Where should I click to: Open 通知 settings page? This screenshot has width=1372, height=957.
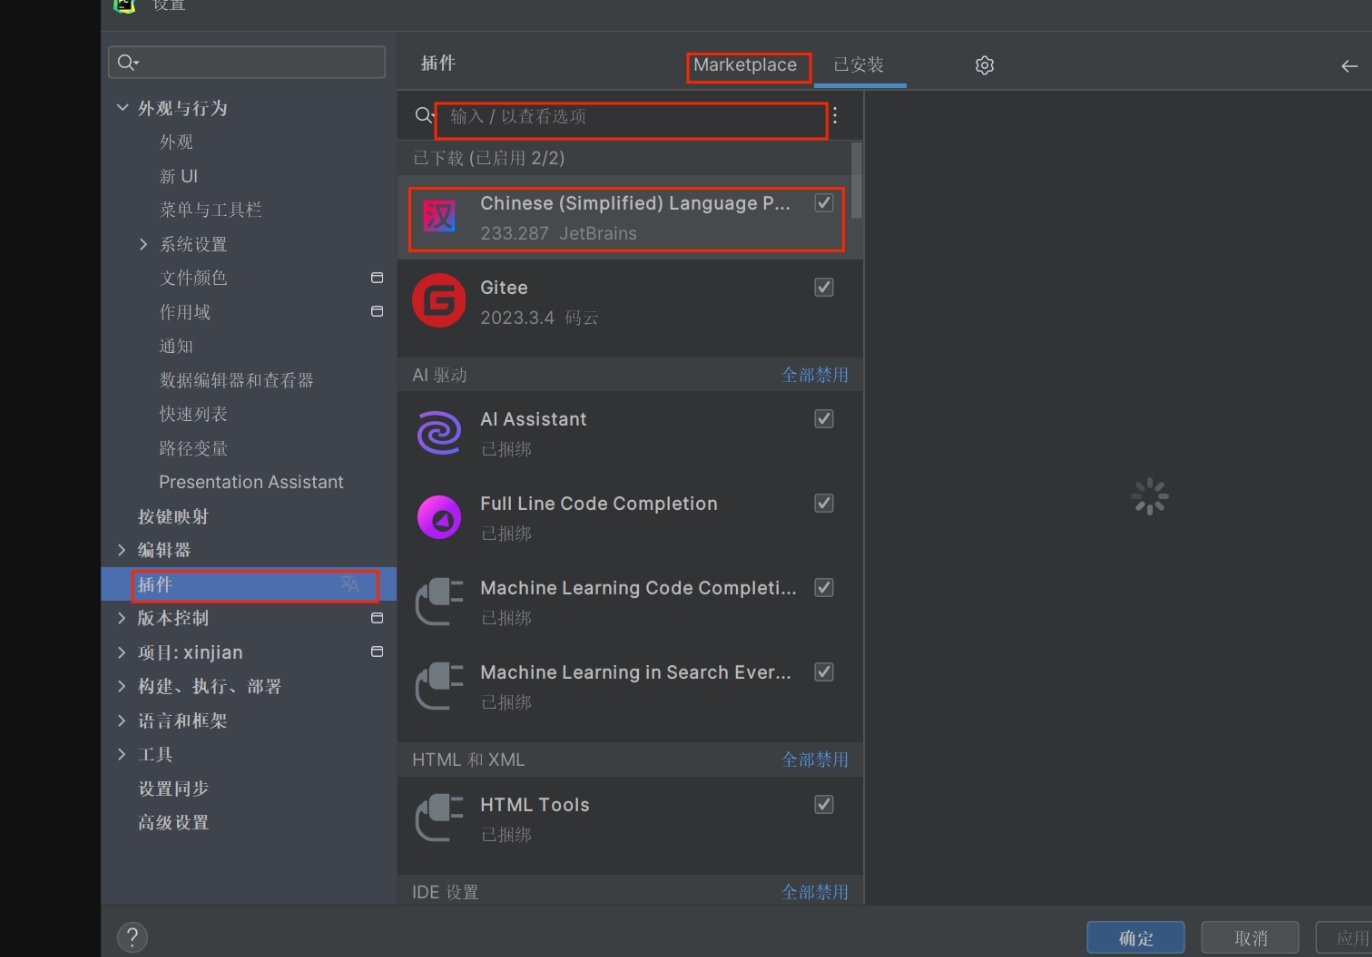[176, 346]
